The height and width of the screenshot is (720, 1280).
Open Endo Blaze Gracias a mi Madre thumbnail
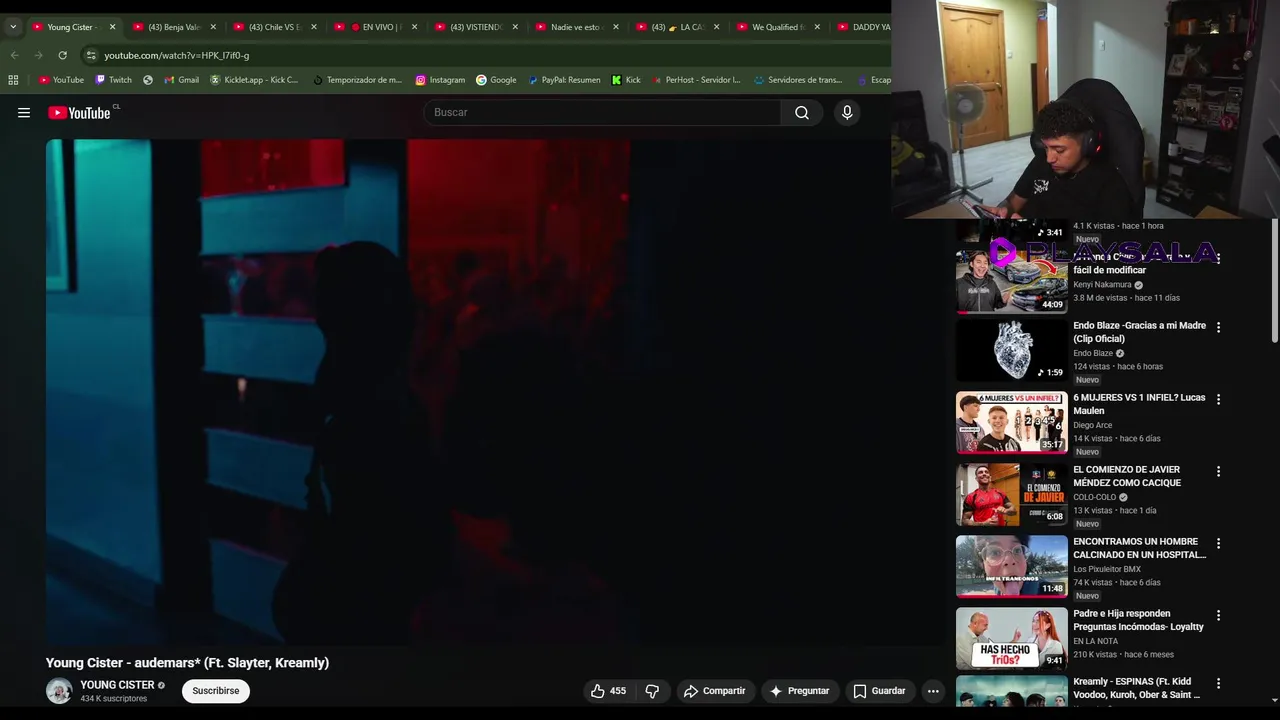coord(1011,351)
